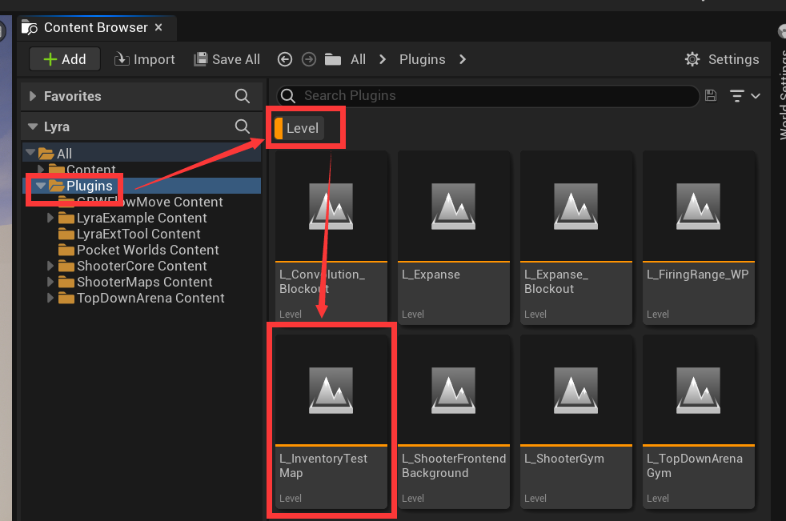
Task: Search within Favorites magnifier icon
Action: (242, 96)
